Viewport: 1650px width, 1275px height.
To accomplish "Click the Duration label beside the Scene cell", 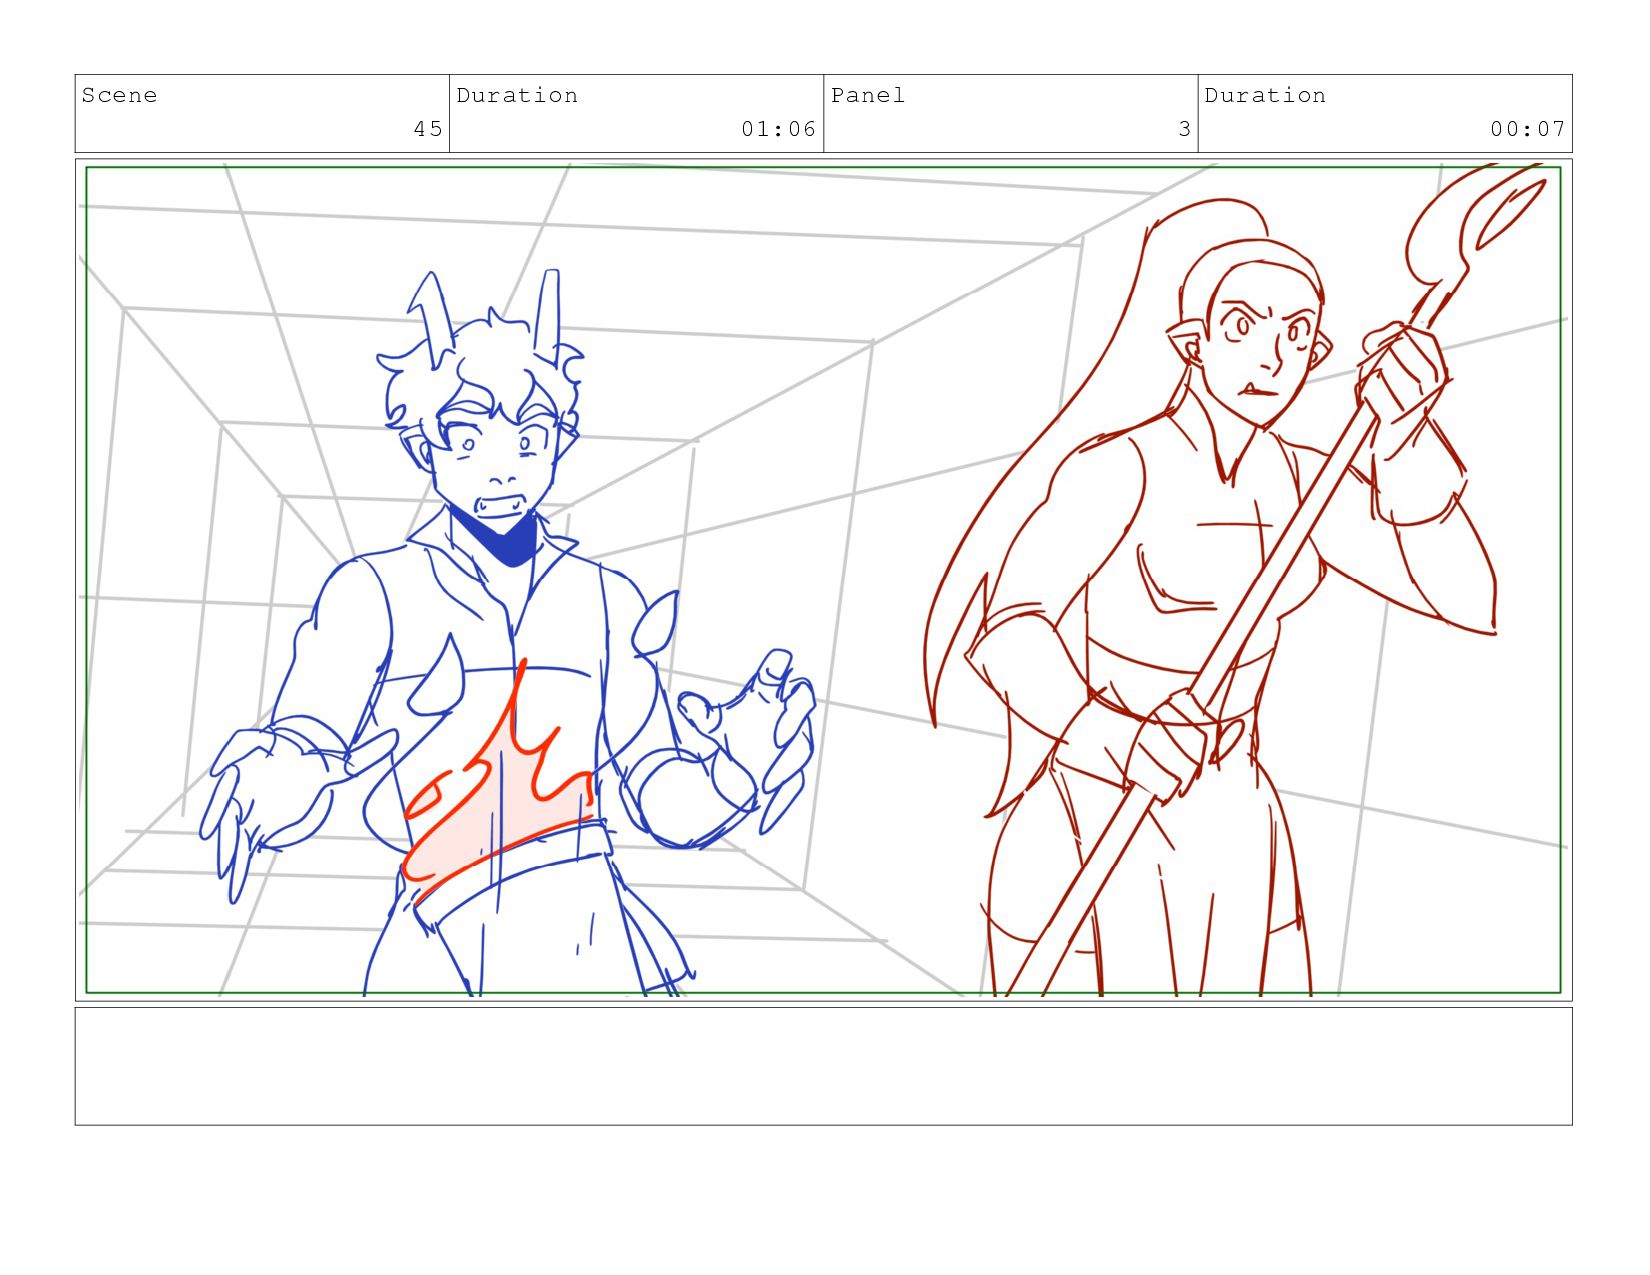I will [x=517, y=95].
